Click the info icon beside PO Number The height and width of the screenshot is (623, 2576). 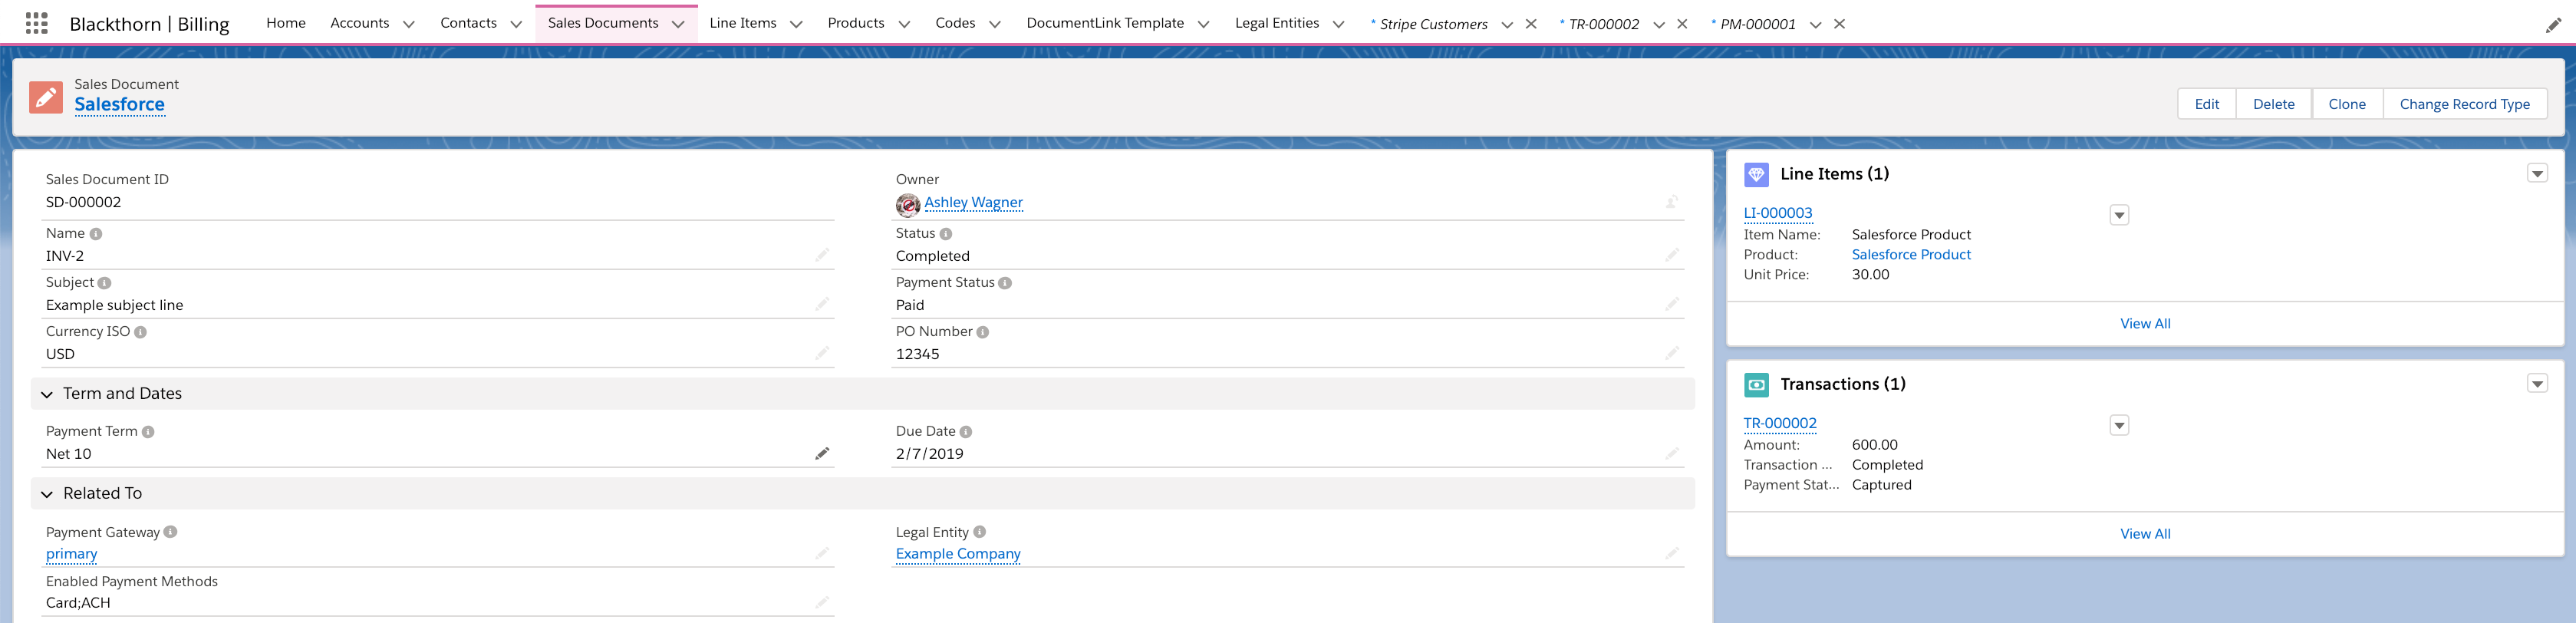983,332
